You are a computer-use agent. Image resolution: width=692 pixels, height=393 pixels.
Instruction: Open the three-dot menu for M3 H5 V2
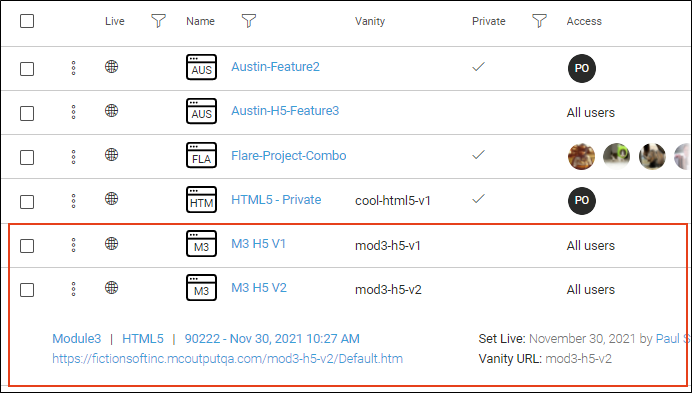tap(73, 289)
